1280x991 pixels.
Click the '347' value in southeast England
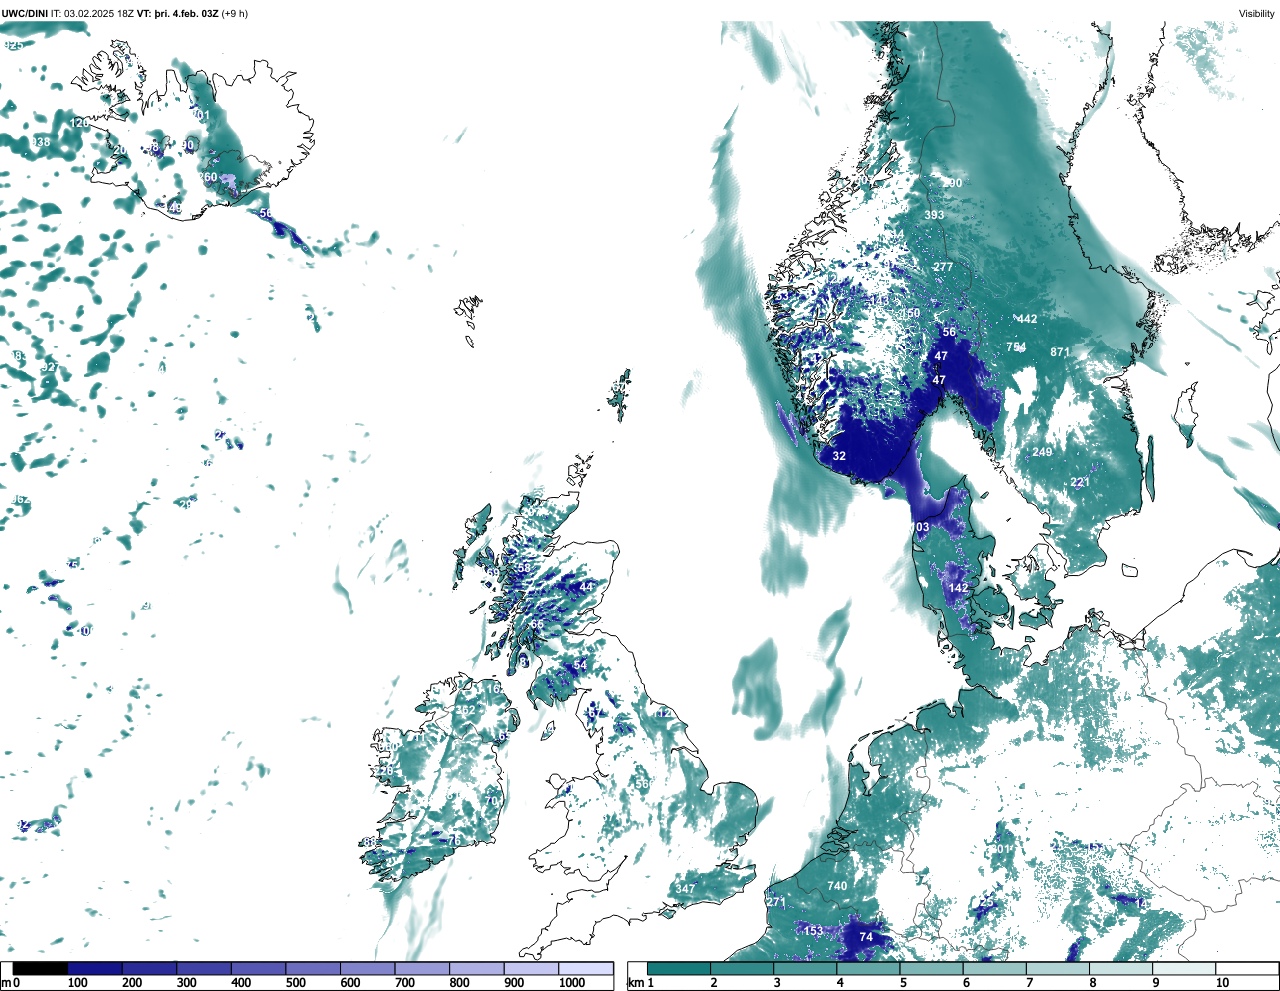coord(685,889)
